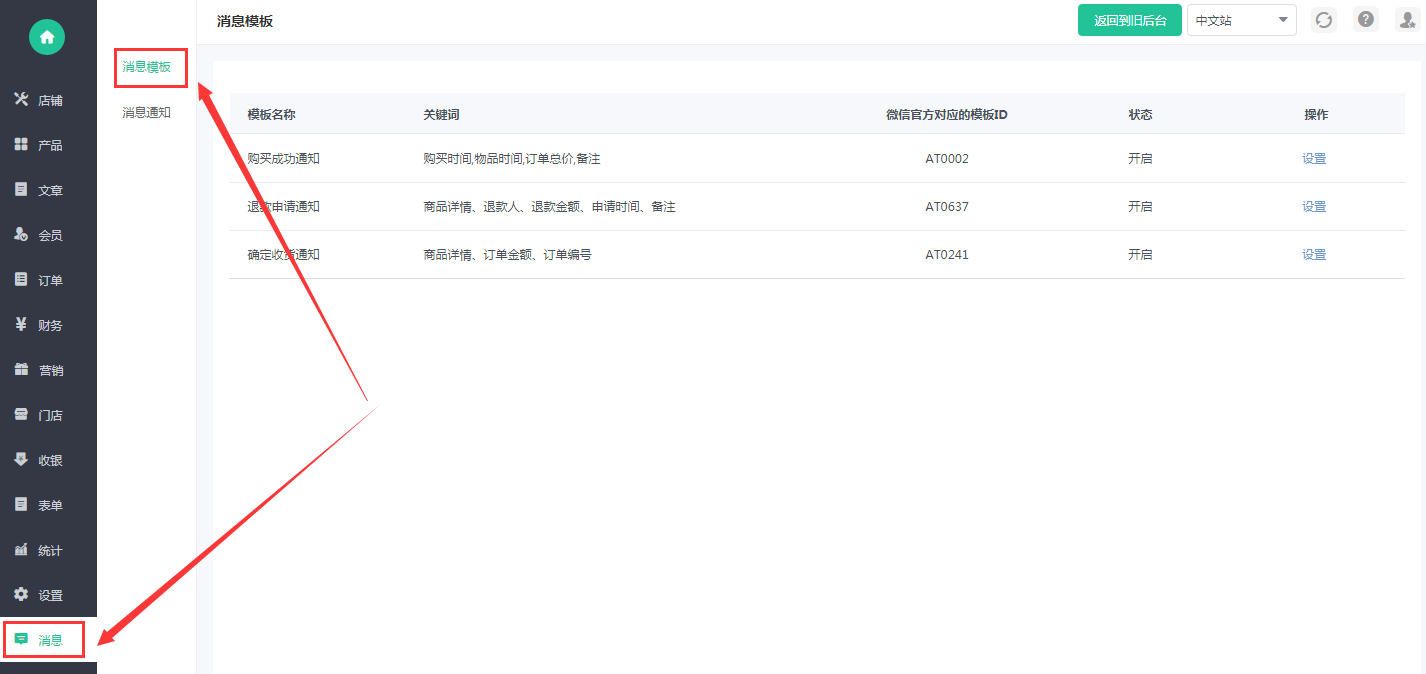Viewport: 1426px width, 674px height.
Task: Click the 统计 chart icon
Action: click(x=21, y=549)
